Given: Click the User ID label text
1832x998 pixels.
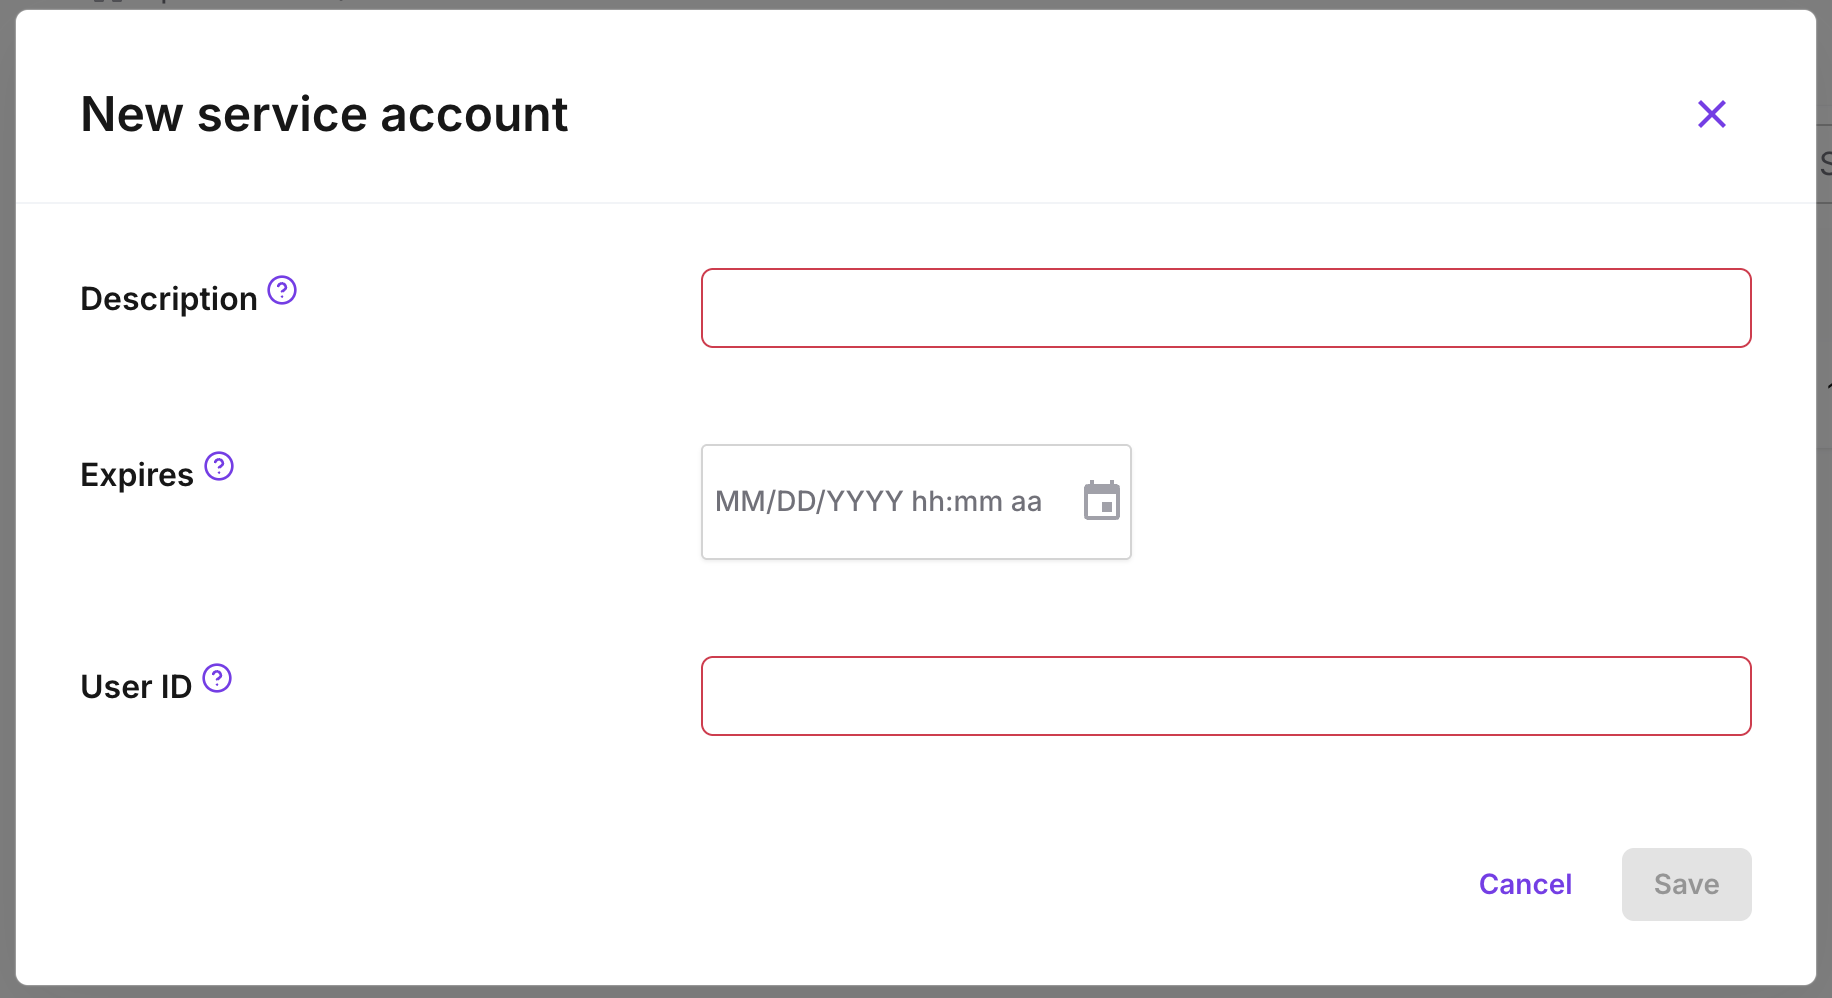Looking at the screenshot, I should pos(136,686).
